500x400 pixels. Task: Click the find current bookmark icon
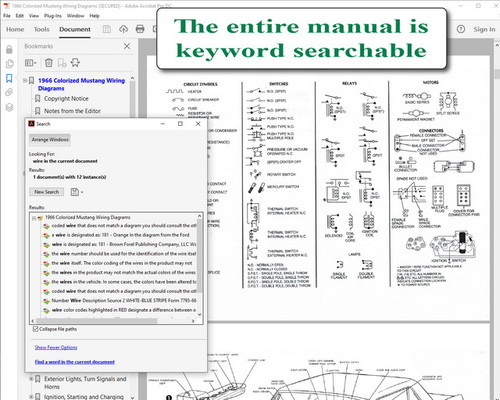[75, 63]
